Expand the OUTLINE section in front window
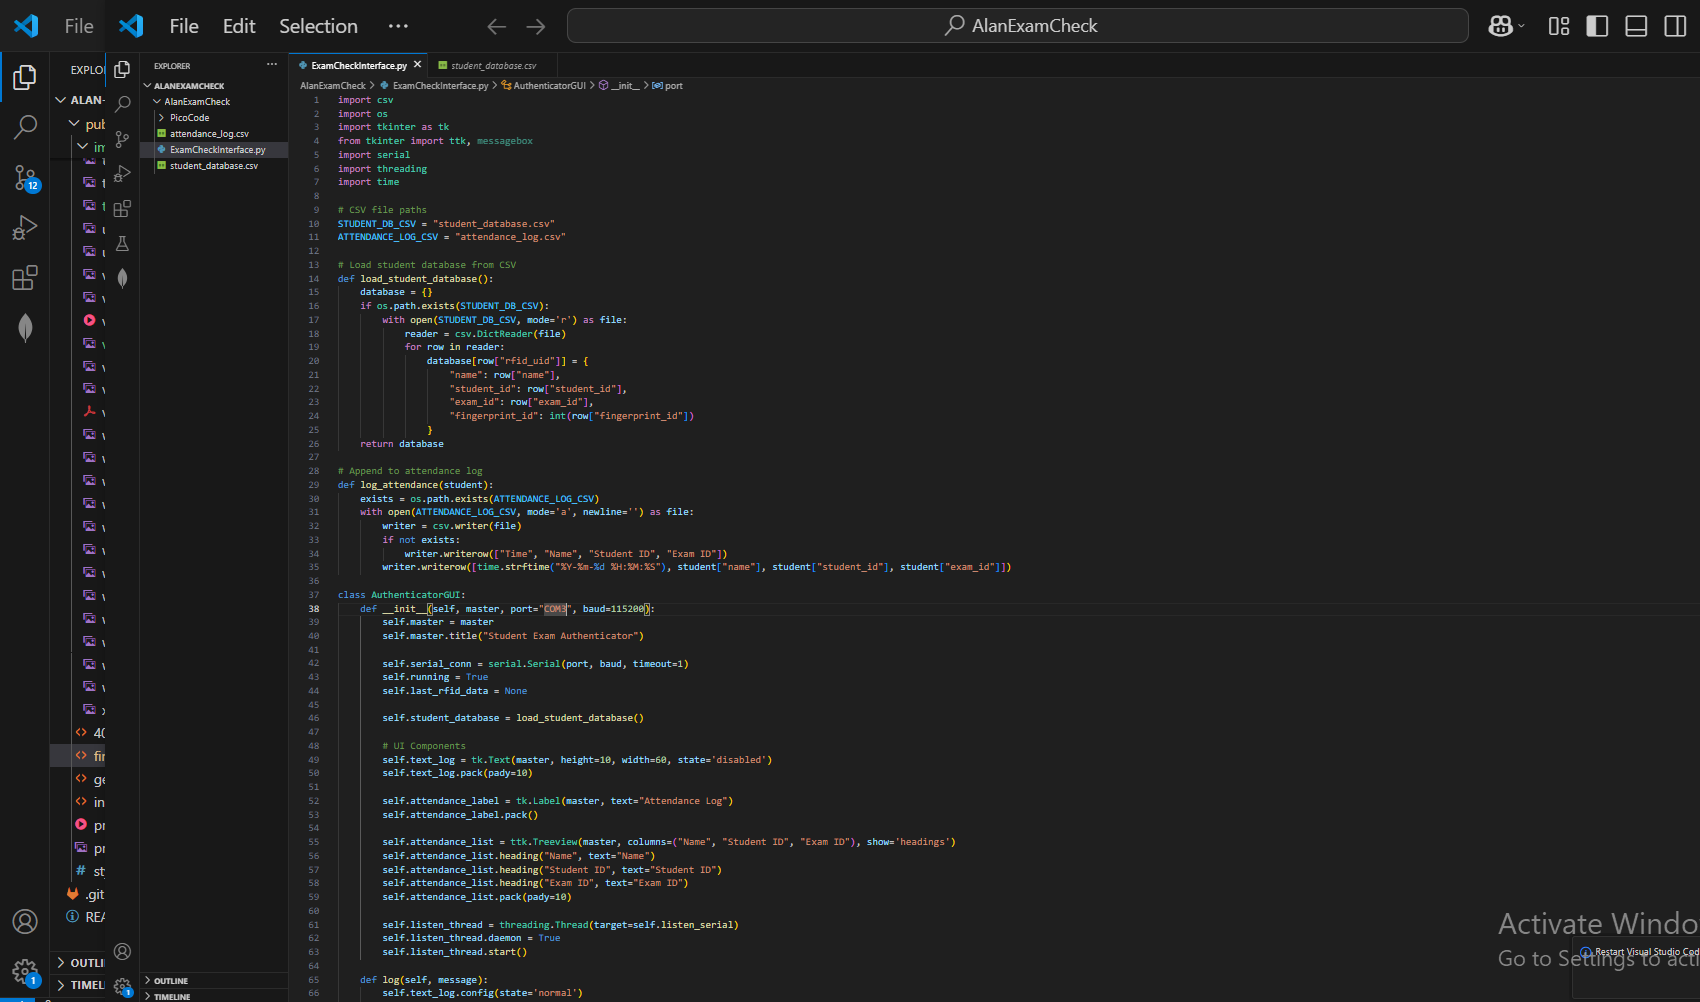This screenshot has height=1002, width=1700. click(x=171, y=981)
